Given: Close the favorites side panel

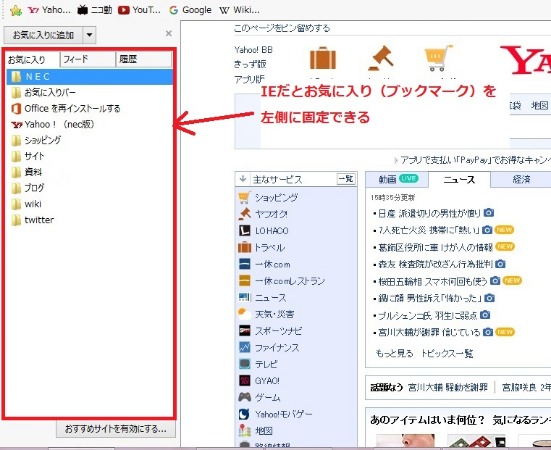Looking at the screenshot, I should [169, 33].
